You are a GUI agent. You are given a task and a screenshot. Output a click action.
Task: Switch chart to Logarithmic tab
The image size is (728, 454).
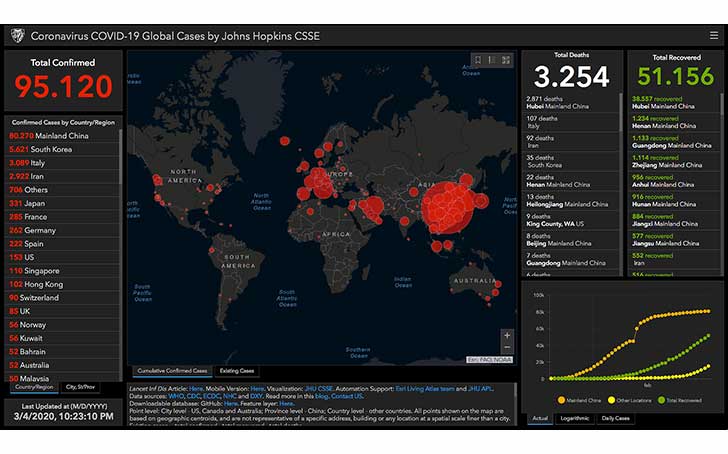(x=575, y=418)
